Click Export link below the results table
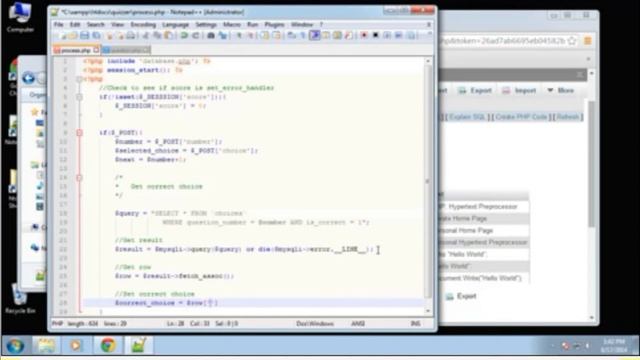The image size is (640, 360). [x=461, y=296]
